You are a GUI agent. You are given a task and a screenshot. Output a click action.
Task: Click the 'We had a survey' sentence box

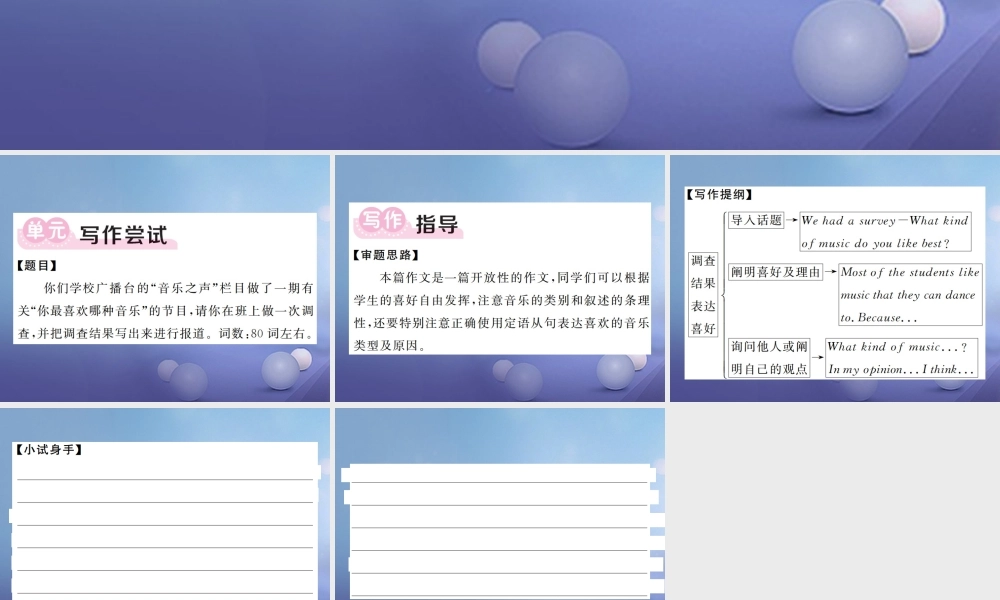pyautogui.click(x=885, y=231)
